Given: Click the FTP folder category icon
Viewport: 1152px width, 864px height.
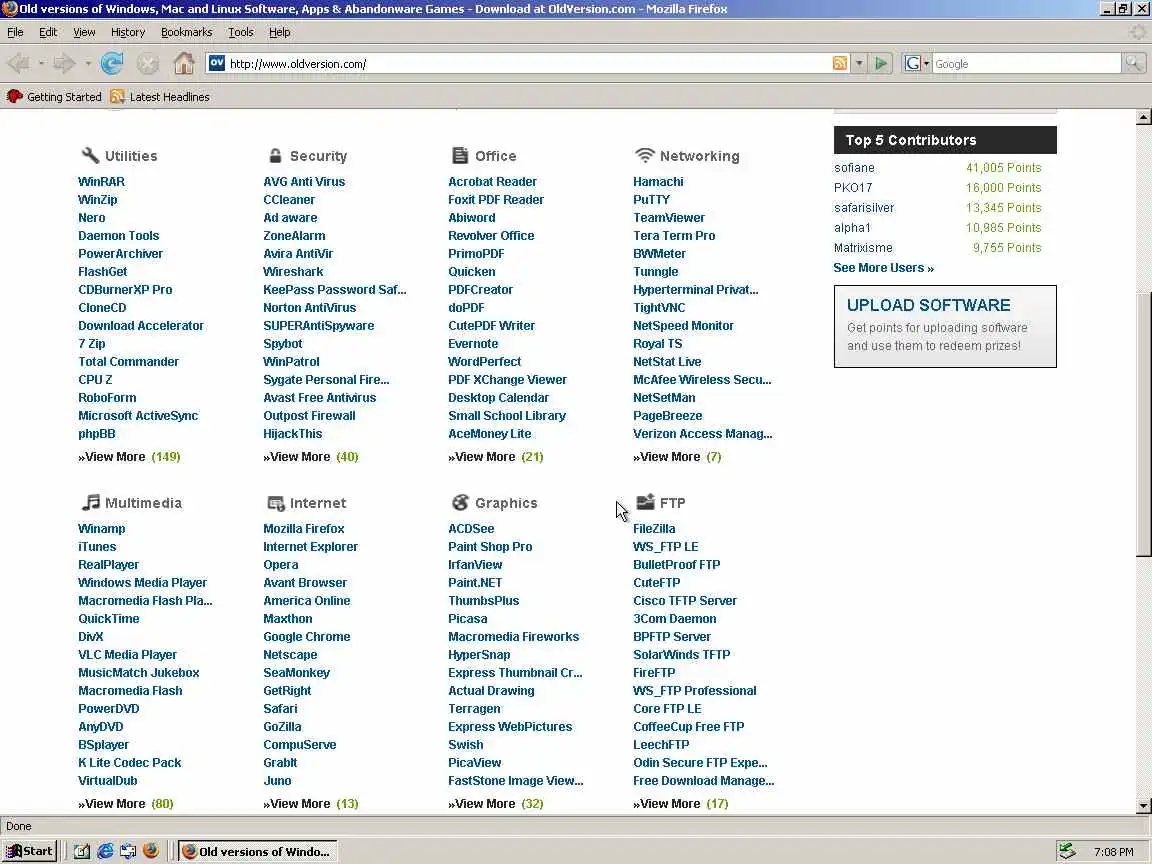Looking at the screenshot, I should click(645, 502).
